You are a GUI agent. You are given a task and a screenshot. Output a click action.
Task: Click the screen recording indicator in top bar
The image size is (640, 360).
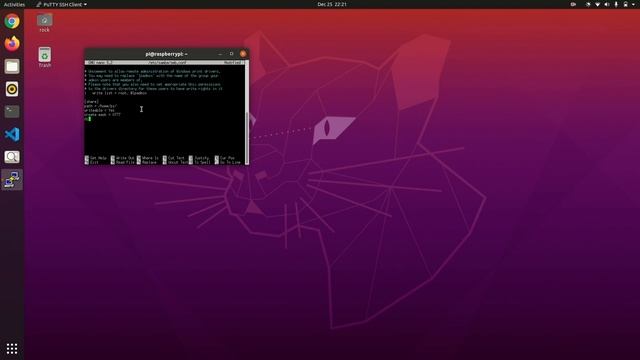pyautogui.click(x=573, y=4)
